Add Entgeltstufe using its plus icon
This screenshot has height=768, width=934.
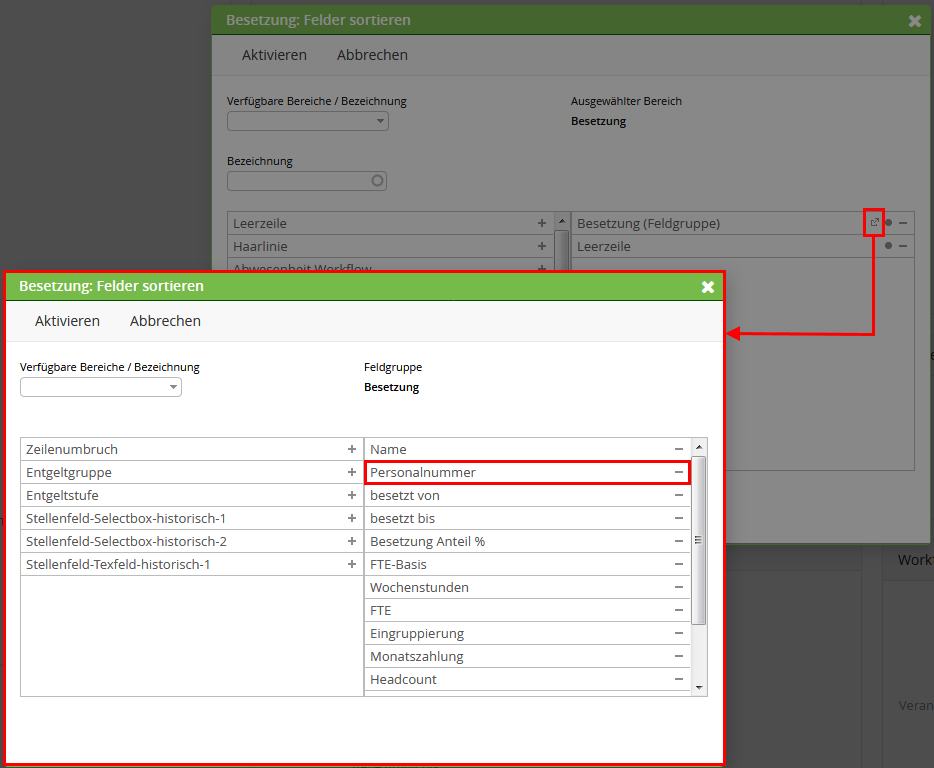[x=351, y=495]
